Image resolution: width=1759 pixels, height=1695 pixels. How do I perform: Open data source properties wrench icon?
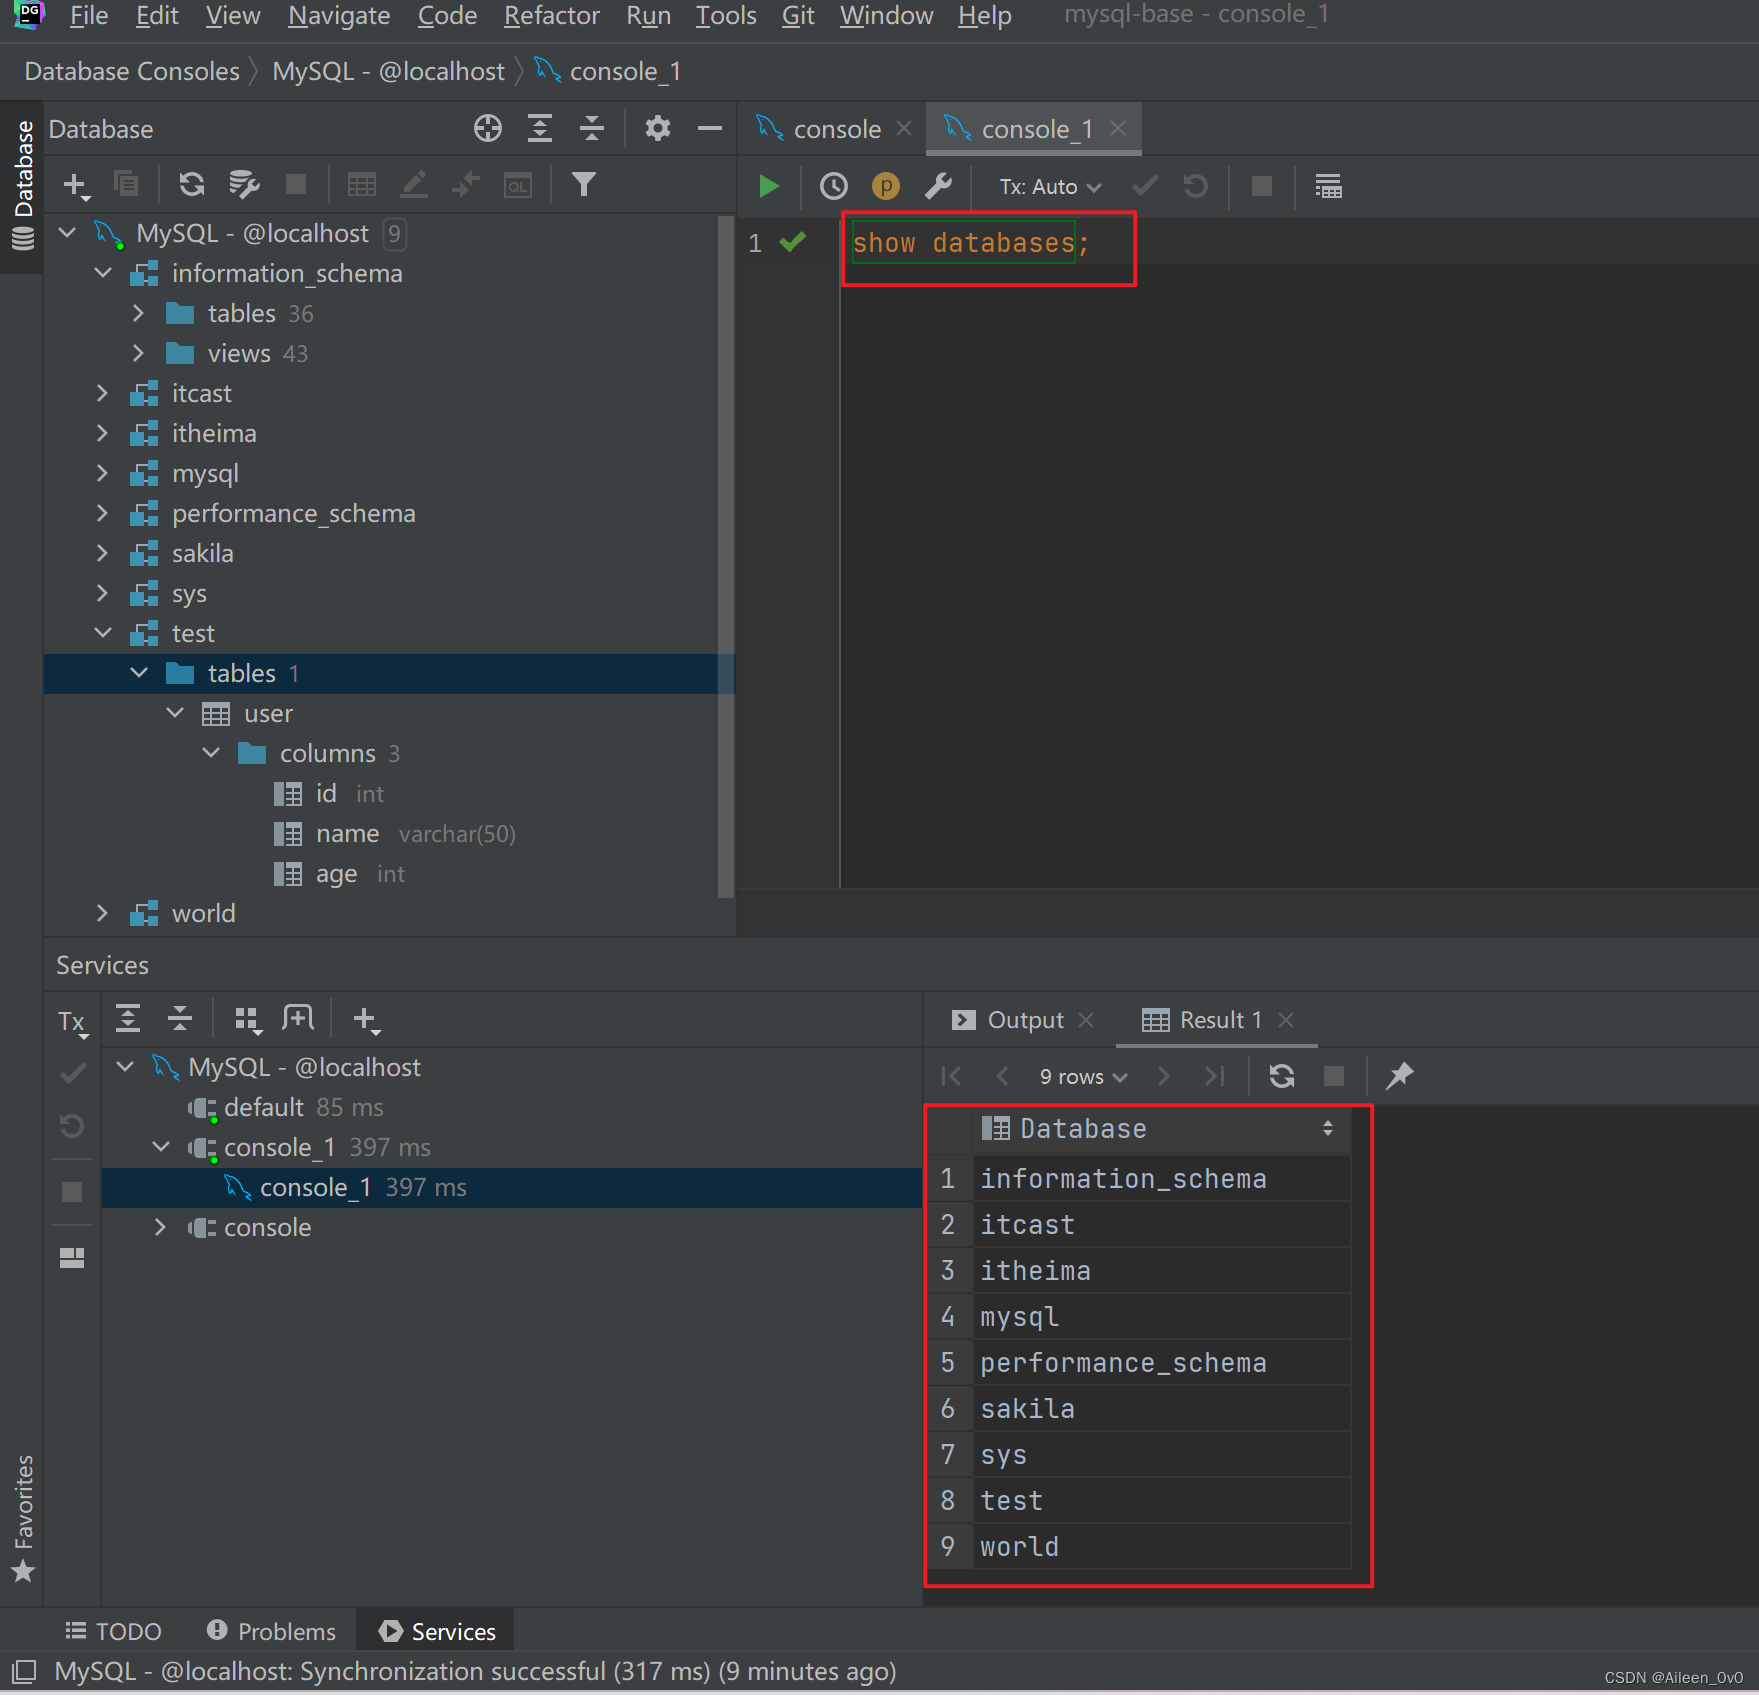point(940,186)
